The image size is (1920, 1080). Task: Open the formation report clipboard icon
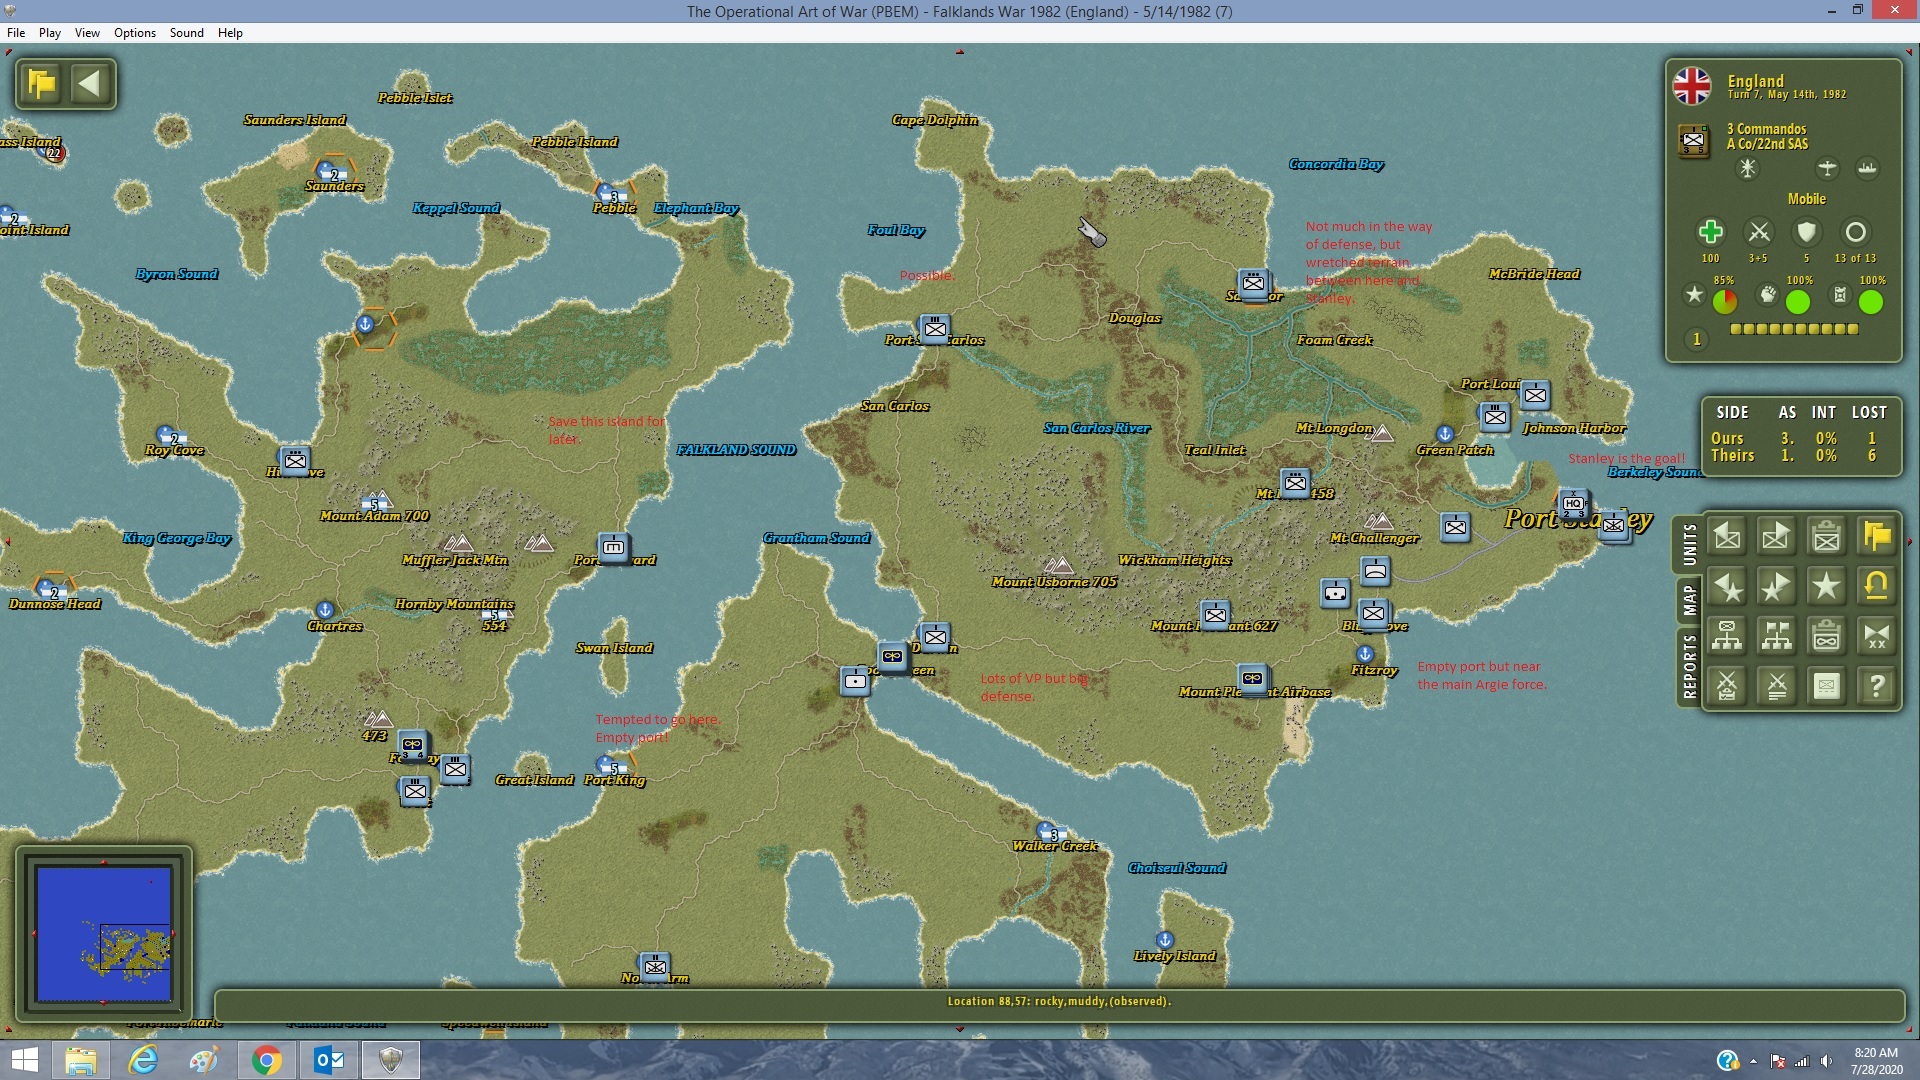pos(1826,636)
